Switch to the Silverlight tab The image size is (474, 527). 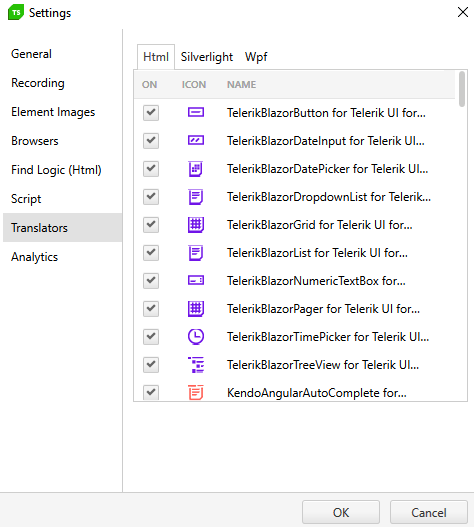coord(207,57)
